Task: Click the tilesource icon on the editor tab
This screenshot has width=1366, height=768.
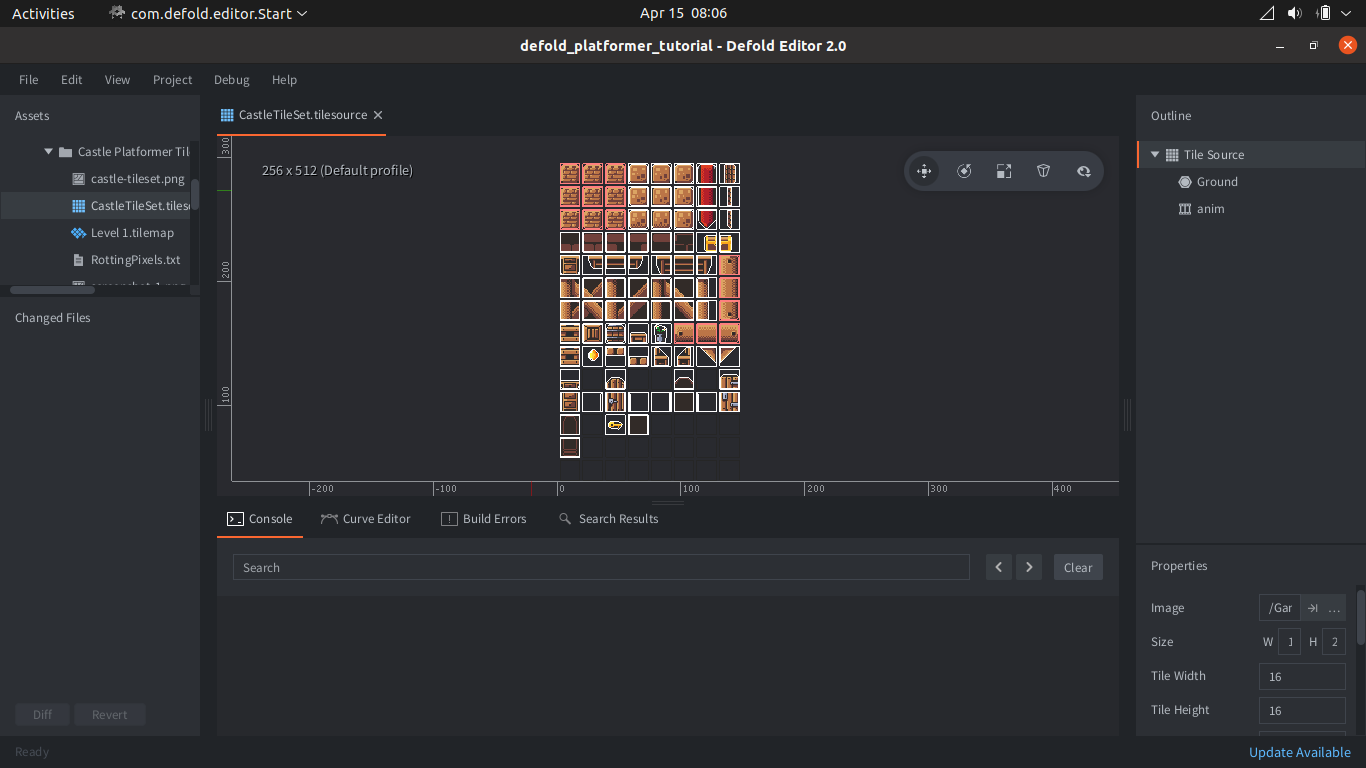Action: pyautogui.click(x=227, y=115)
